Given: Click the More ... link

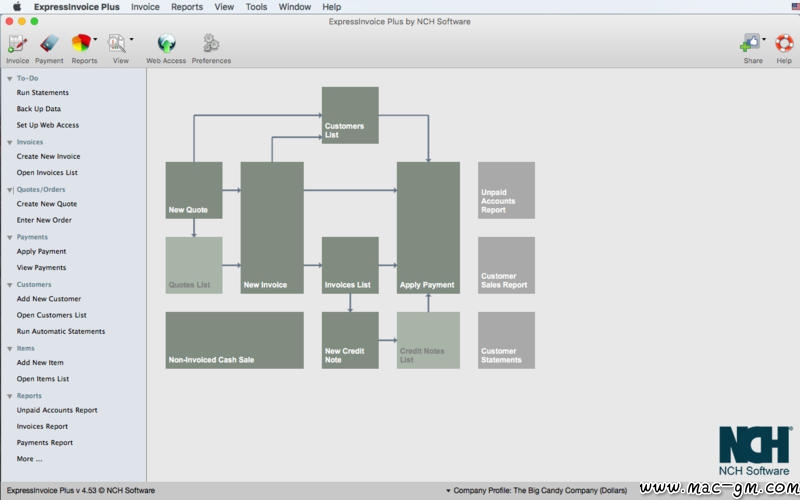Looking at the screenshot, I should point(29,459).
